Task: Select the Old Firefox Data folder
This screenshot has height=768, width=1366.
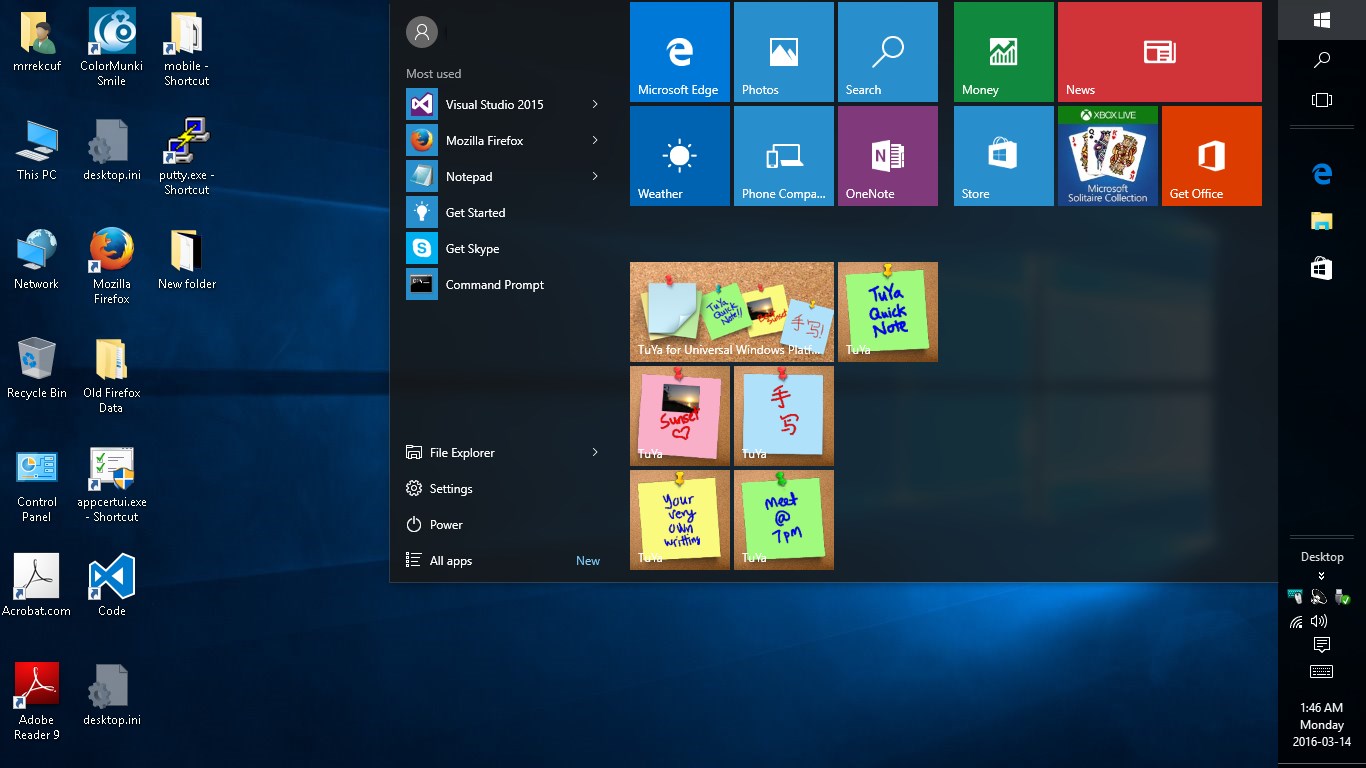Action: 112,375
